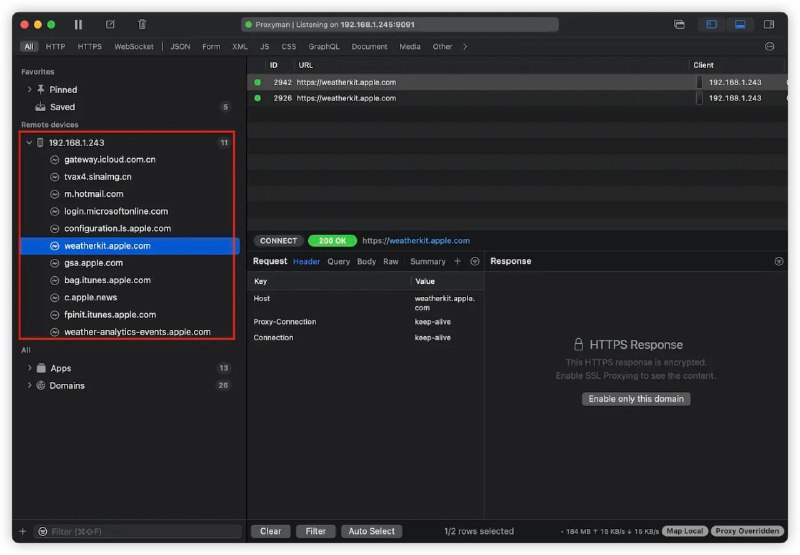The height and width of the screenshot is (555, 800).
Task: Expand the Domains group
Action: click(29, 385)
